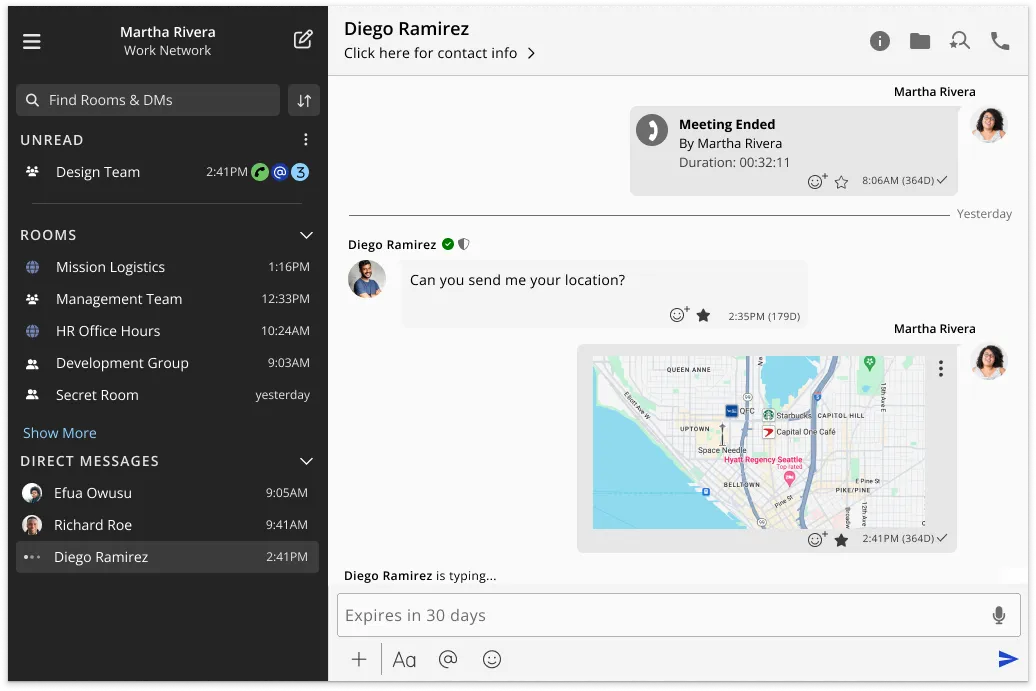Toggle the star on the location request message
This screenshot has width=1036, height=691.
[703, 315]
